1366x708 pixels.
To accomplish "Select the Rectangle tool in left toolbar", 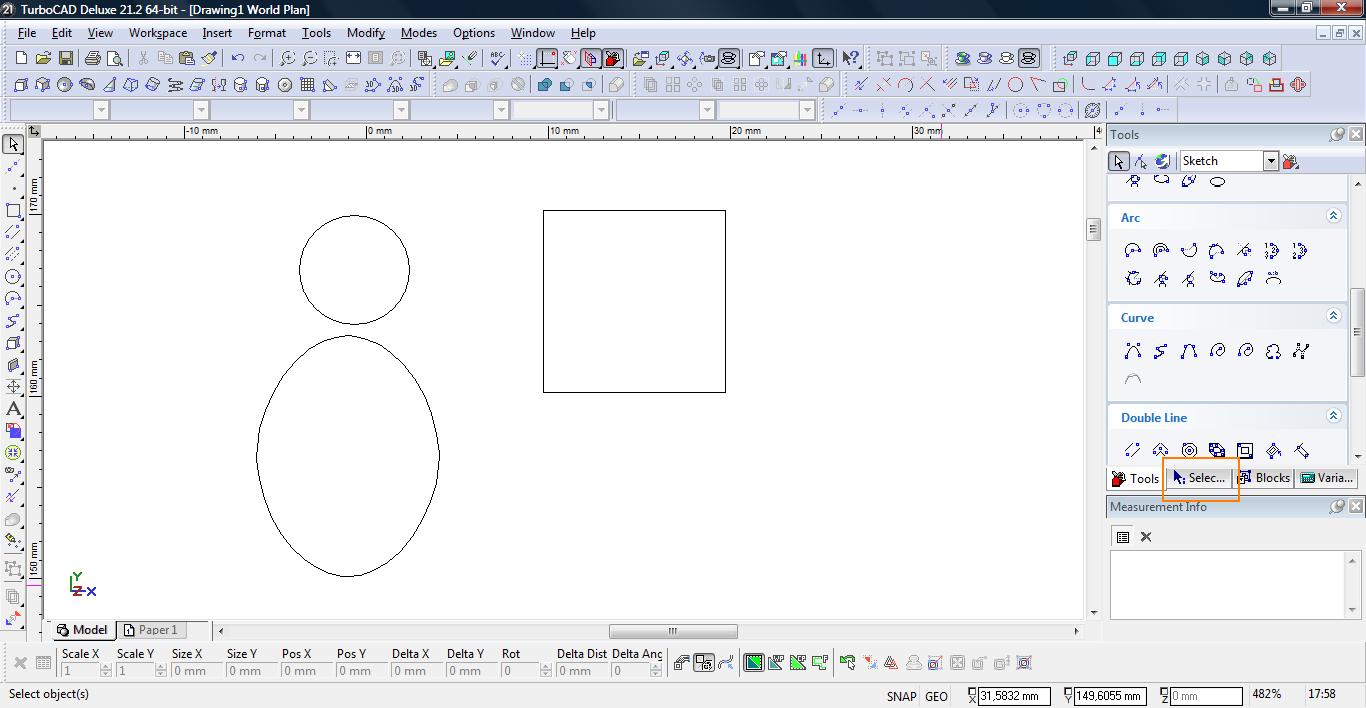I will coord(13,211).
